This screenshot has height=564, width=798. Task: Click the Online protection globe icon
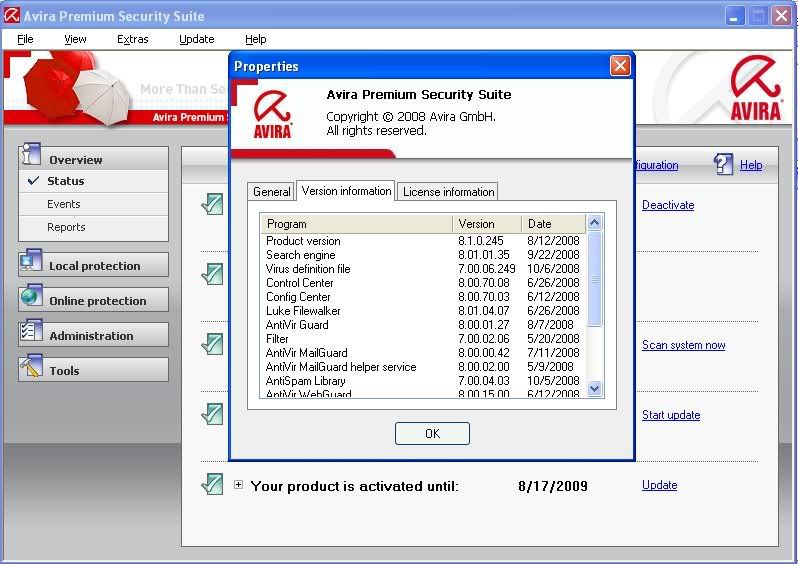tap(31, 296)
